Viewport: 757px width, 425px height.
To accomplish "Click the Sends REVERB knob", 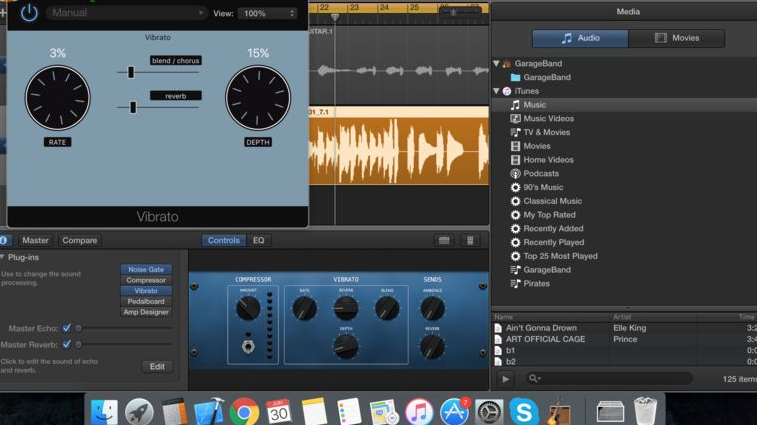I will click(x=433, y=346).
